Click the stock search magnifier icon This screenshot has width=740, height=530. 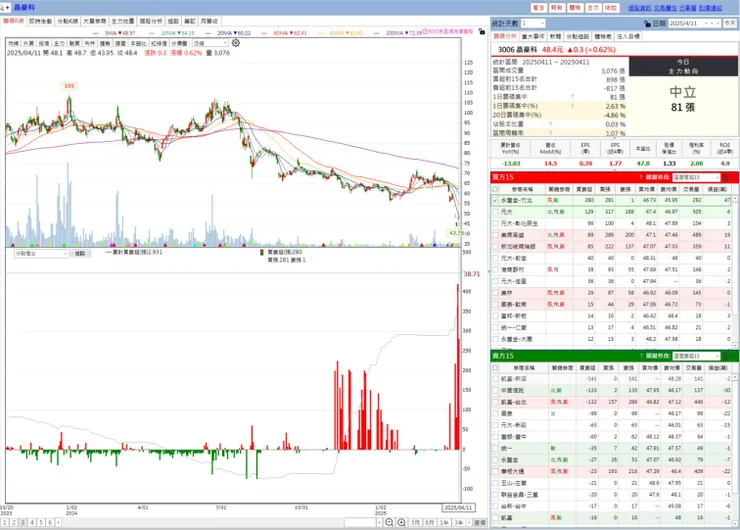[2, 8]
